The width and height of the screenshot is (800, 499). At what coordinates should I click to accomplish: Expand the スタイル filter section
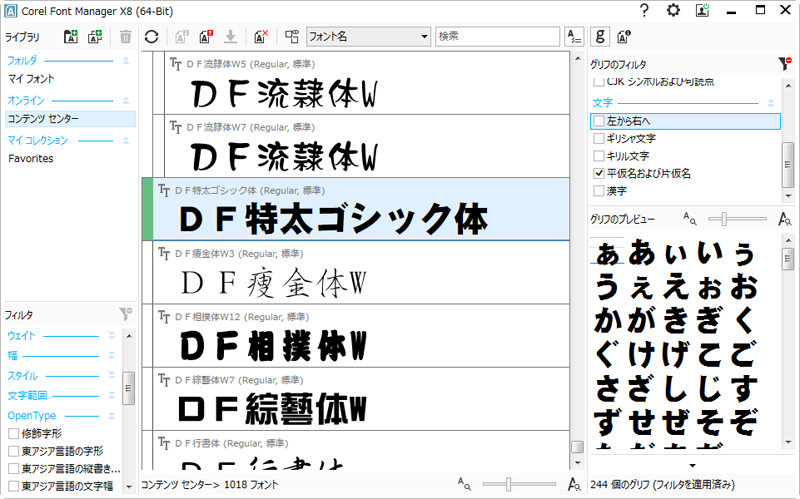point(112,376)
